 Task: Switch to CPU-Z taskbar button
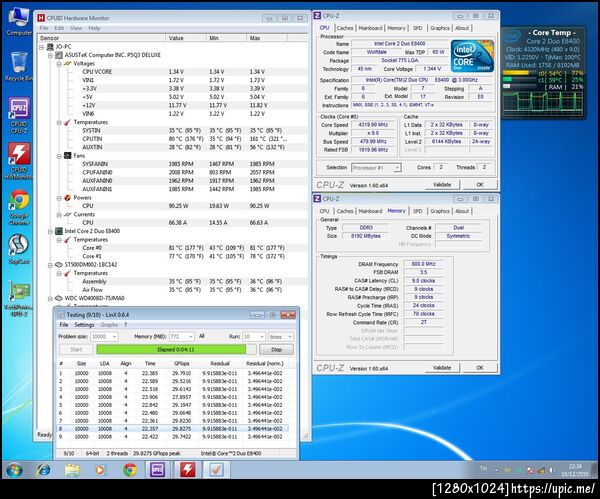(157, 470)
